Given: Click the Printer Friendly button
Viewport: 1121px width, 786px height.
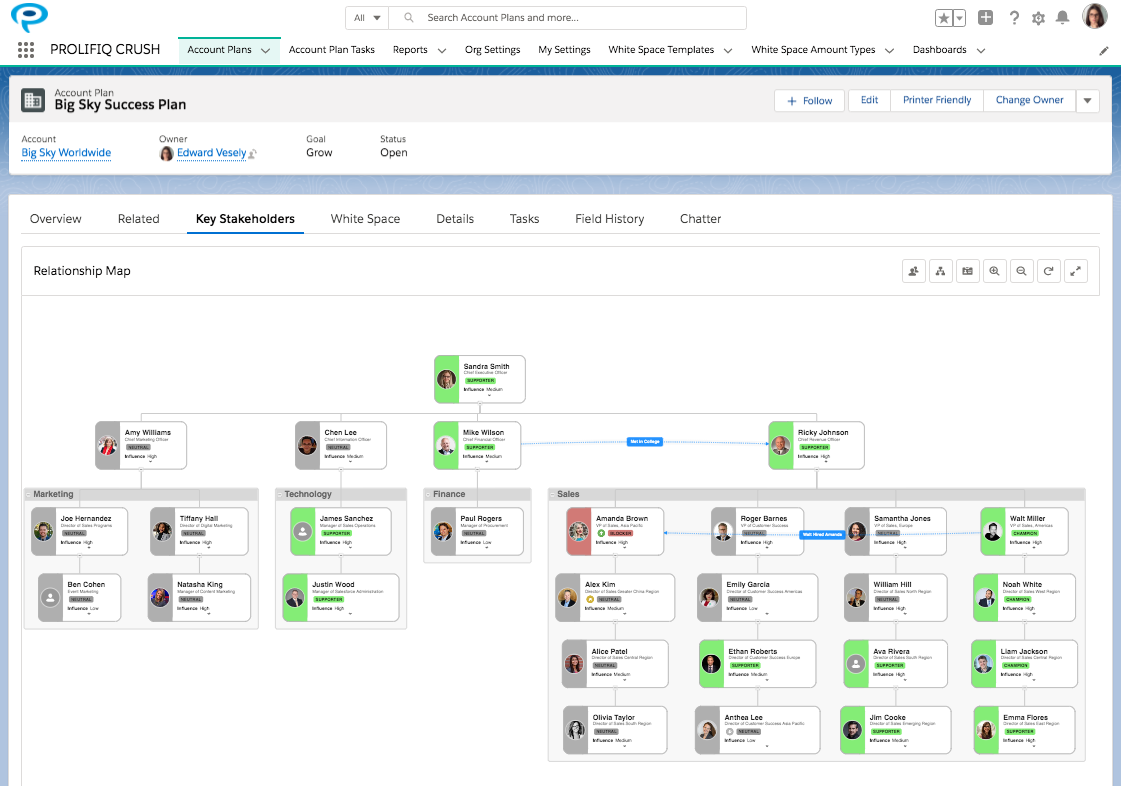Looking at the screenshot, I should click(936, 100).
